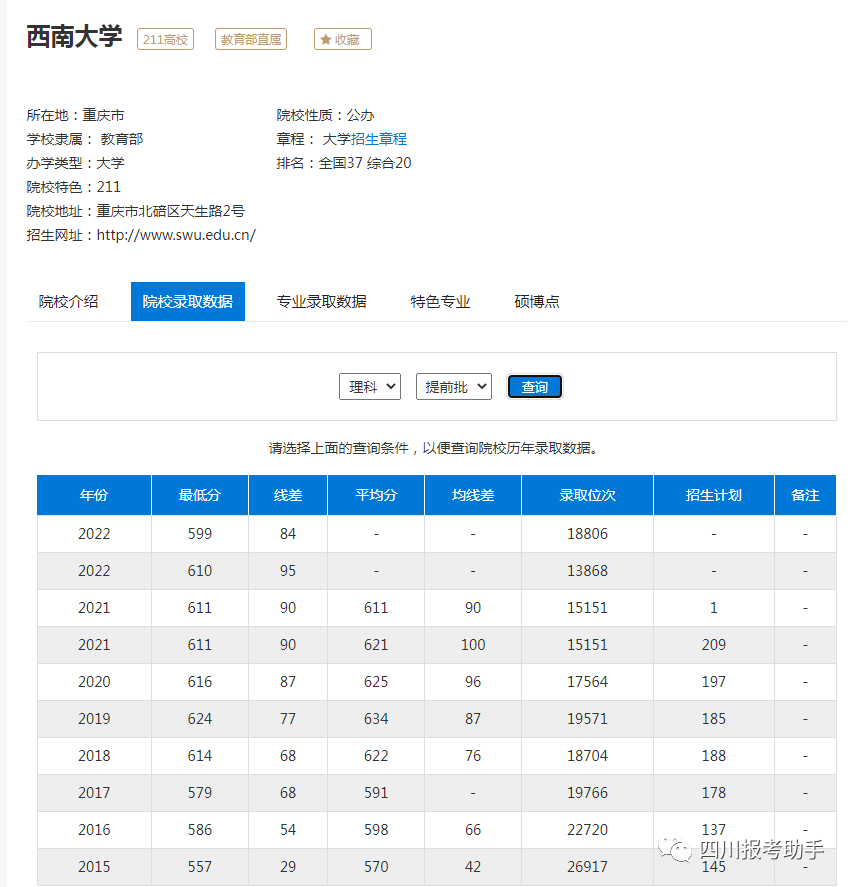852x887 pixels.
Task: Switch to the 硕博点 tab
Action: tap(537, 302)
